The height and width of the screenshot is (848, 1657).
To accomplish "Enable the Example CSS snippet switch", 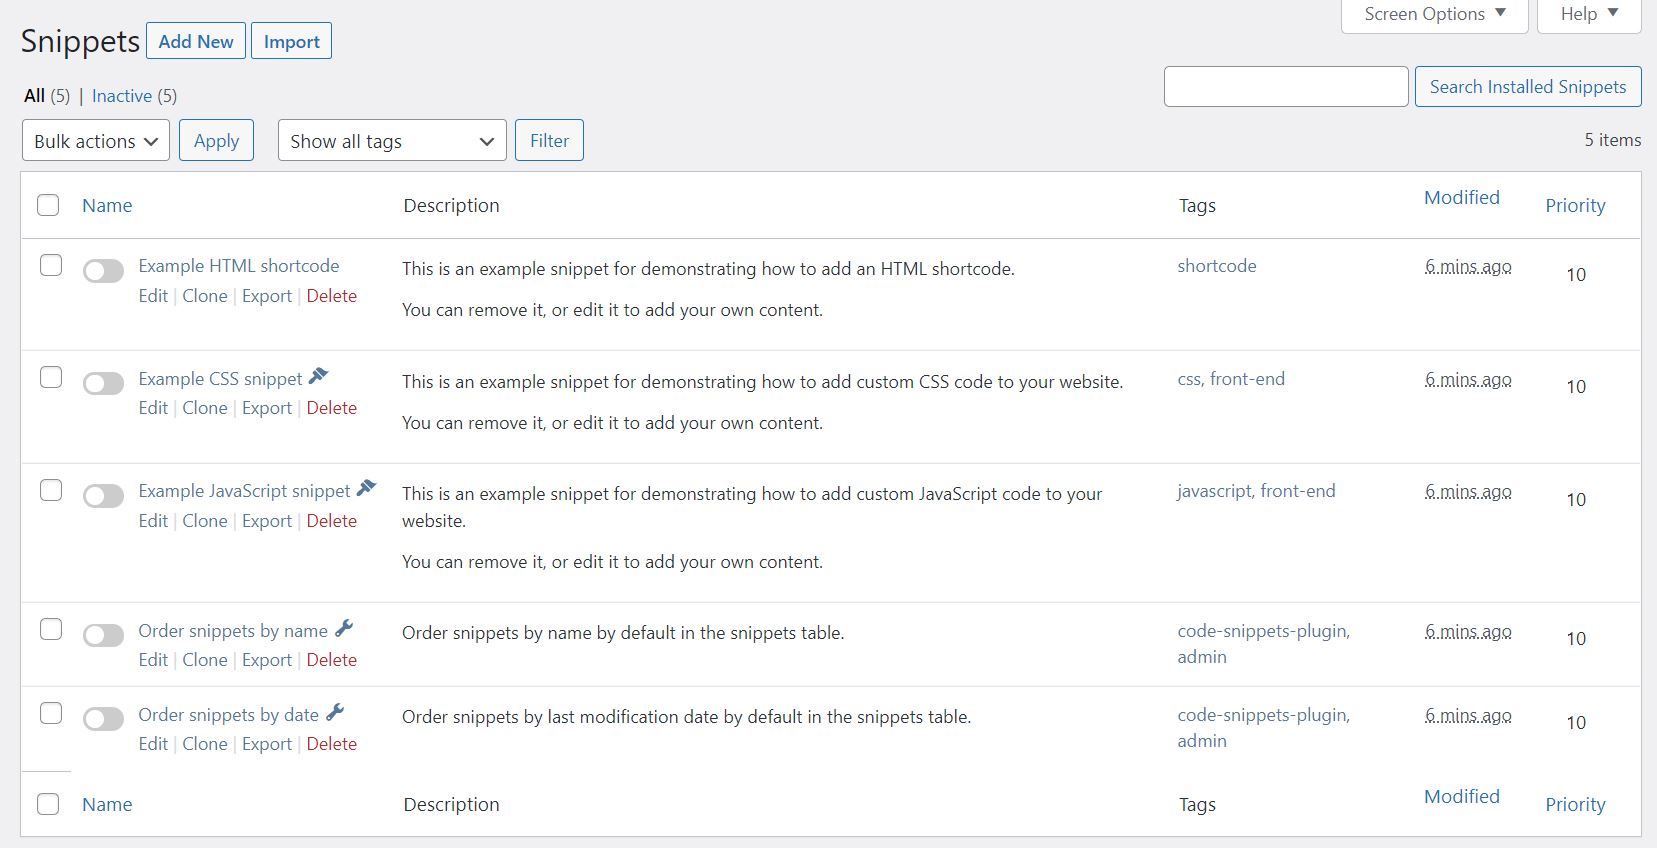I will (103, 383).
